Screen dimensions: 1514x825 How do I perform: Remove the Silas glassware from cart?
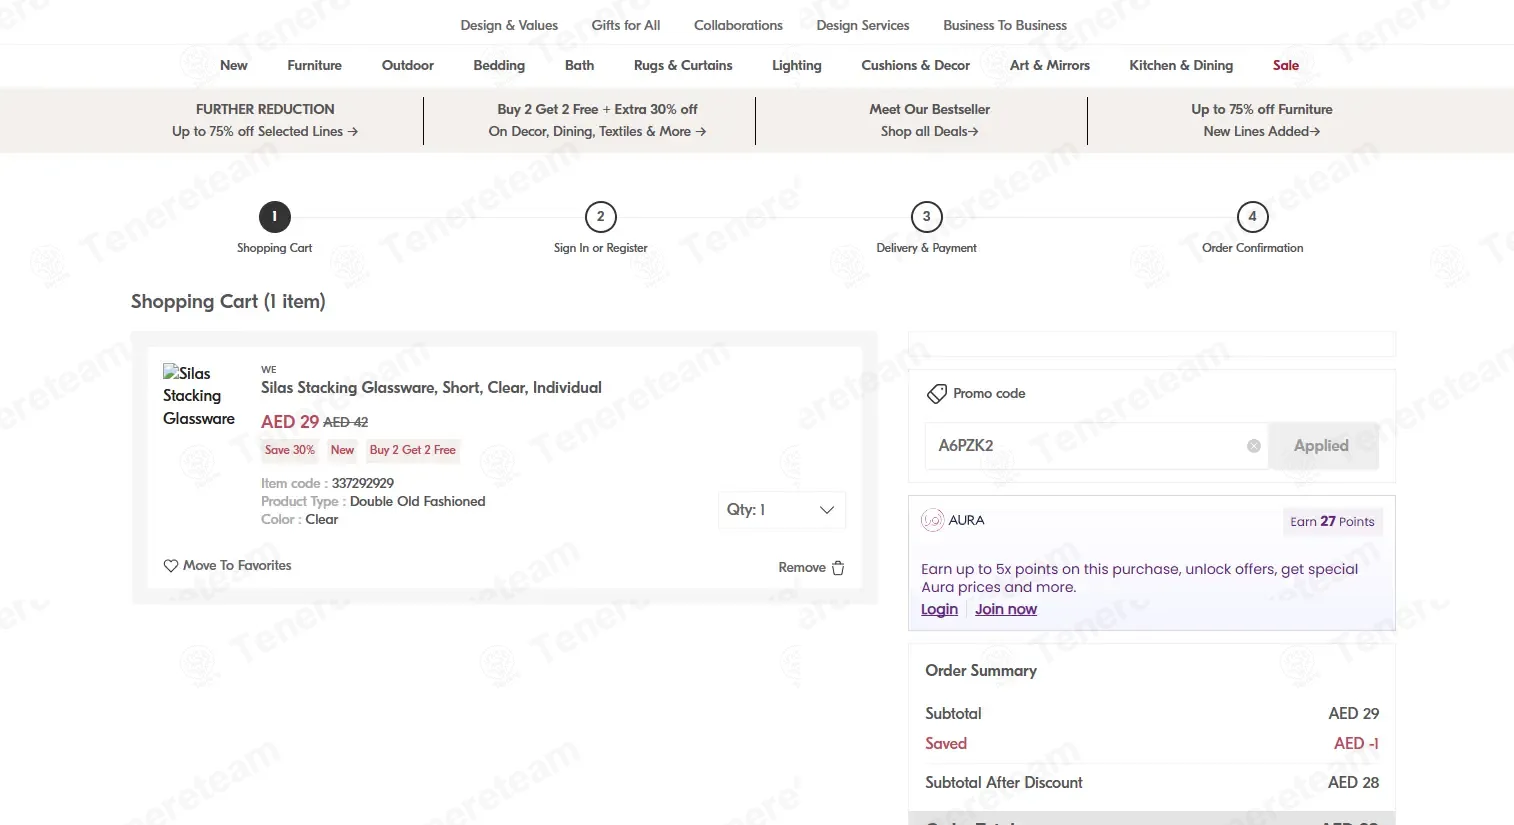(812, 568)
